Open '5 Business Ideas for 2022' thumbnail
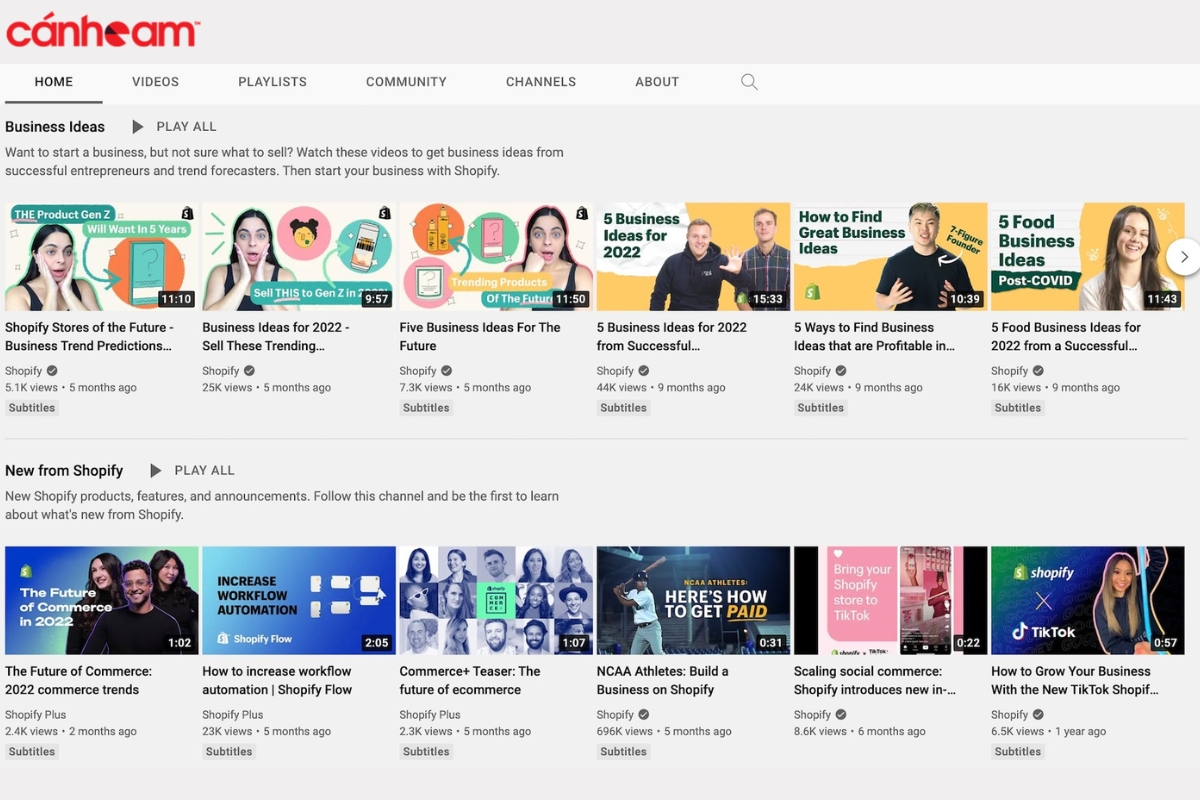The height and width of the screenshot is (800, 1200). tap(693, 257)
